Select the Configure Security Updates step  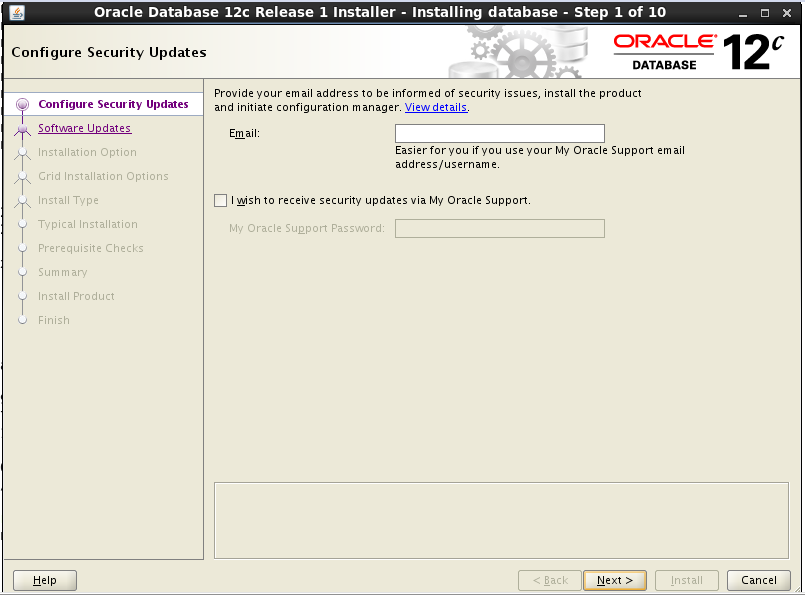pos(113,104)
